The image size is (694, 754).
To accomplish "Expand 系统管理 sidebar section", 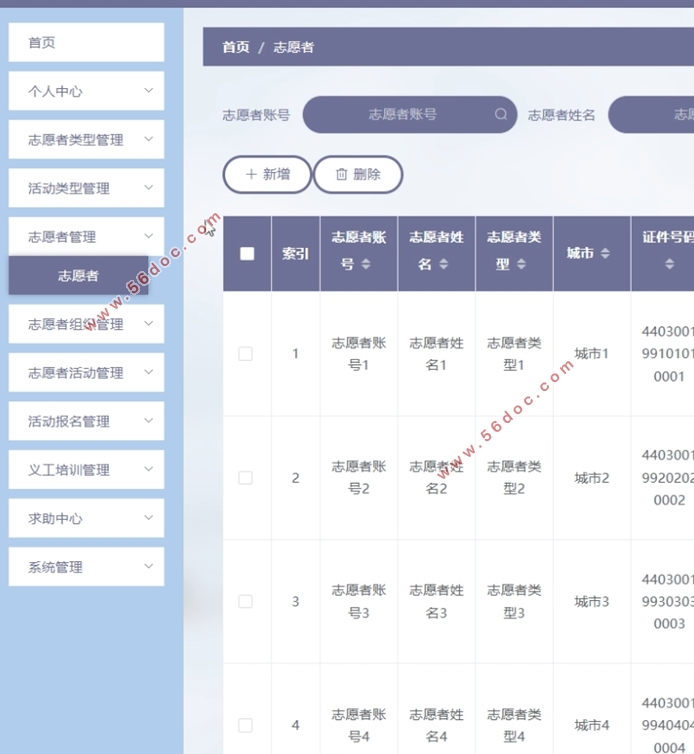I will click(x=148, y=567).
